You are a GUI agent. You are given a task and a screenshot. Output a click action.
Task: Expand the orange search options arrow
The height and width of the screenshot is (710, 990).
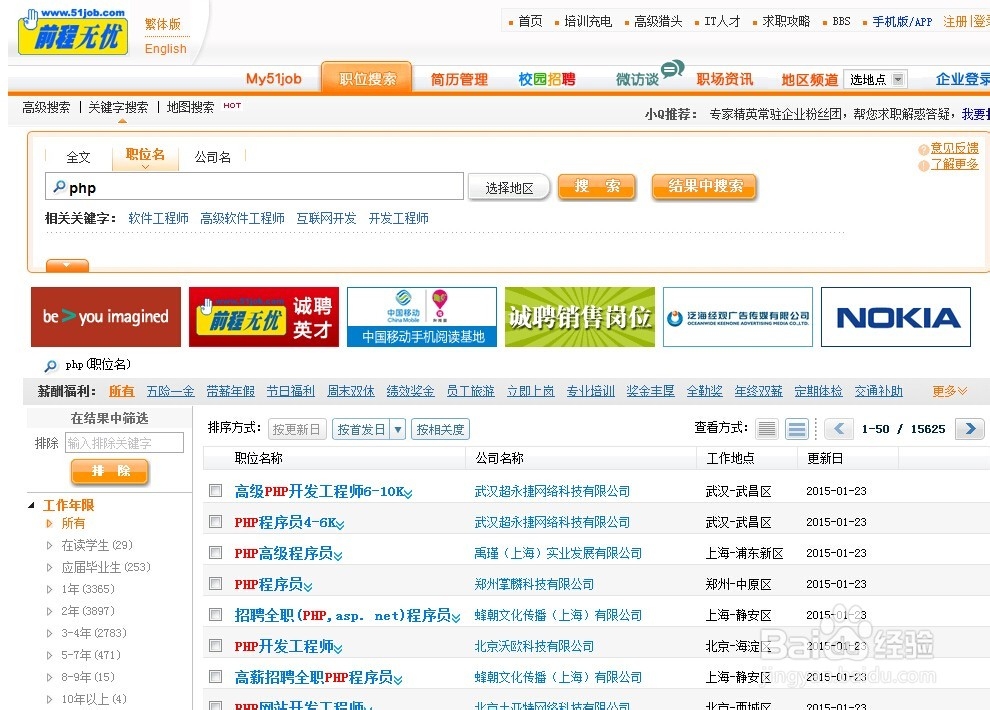67,266
